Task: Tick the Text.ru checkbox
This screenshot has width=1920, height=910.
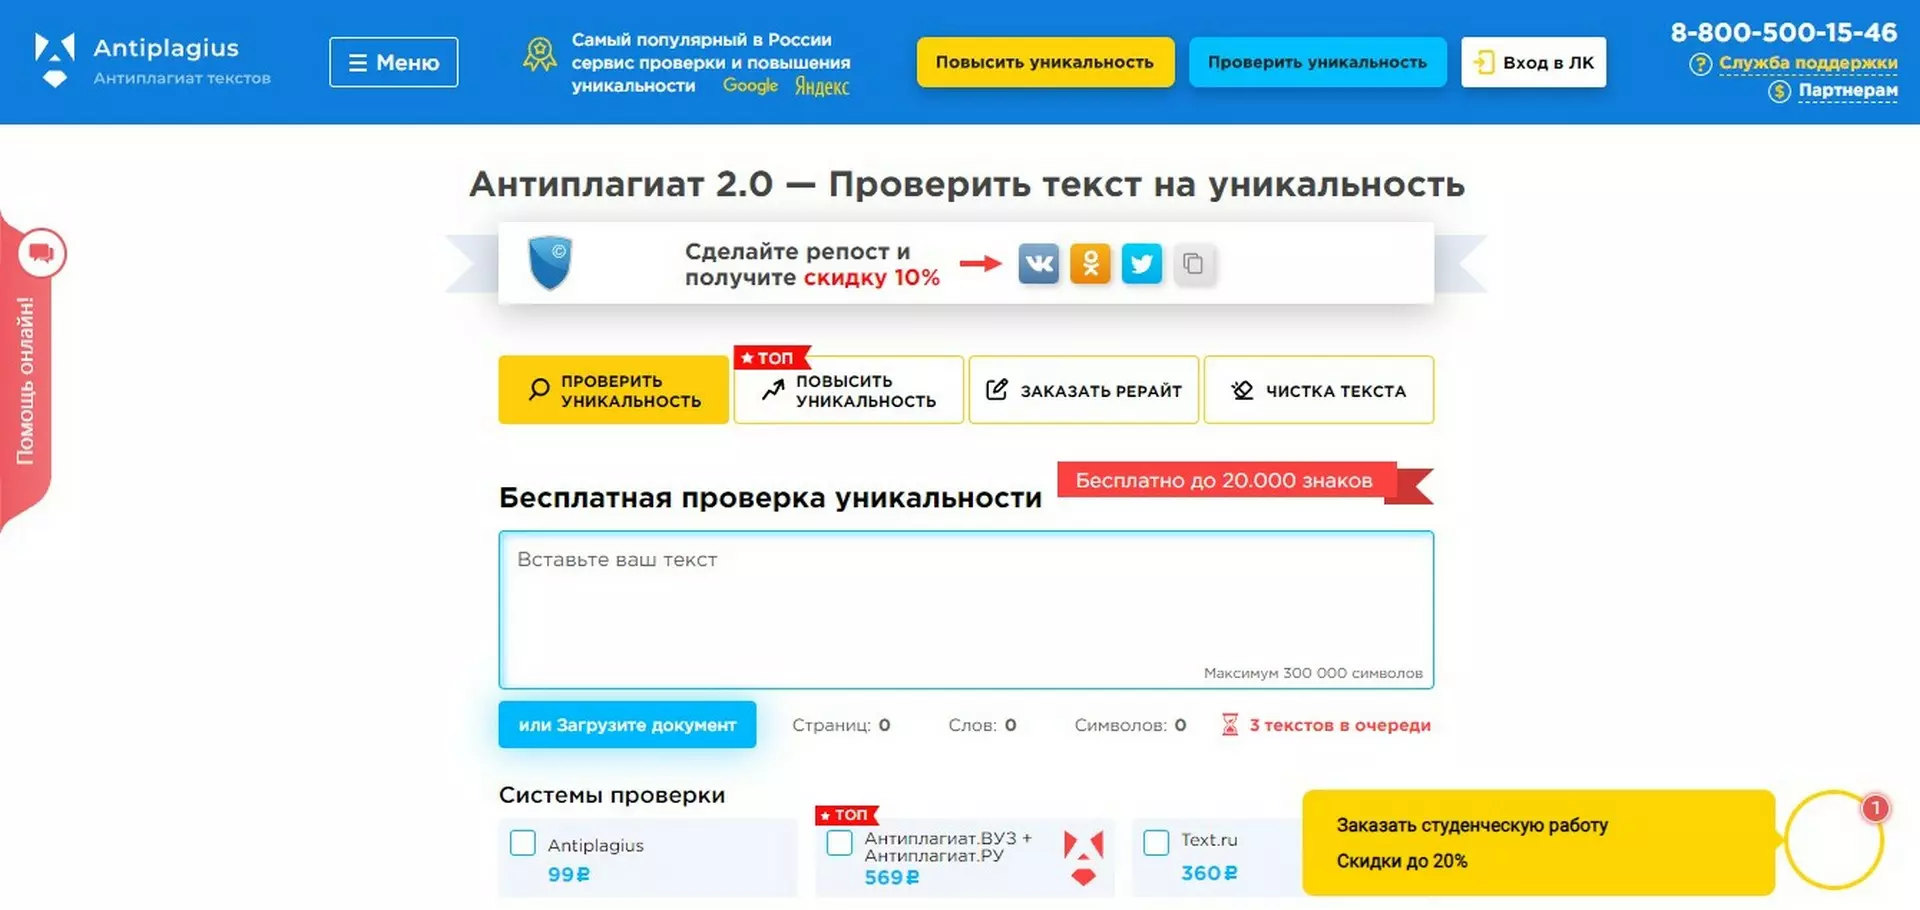Action: click(1156, 842)
